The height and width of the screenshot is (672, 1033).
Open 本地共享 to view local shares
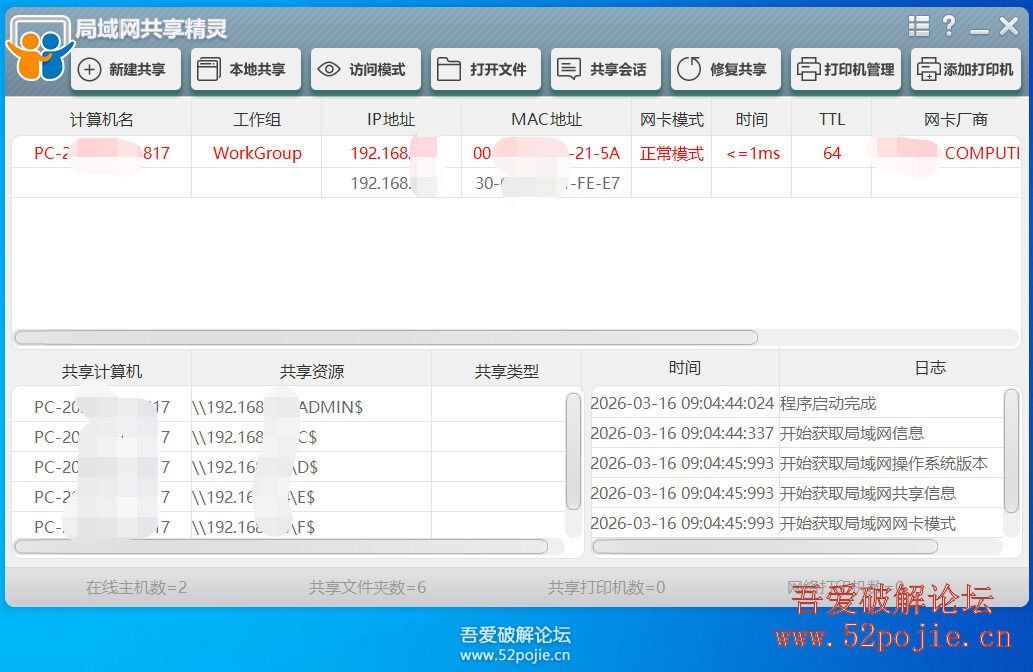point(245,69)
